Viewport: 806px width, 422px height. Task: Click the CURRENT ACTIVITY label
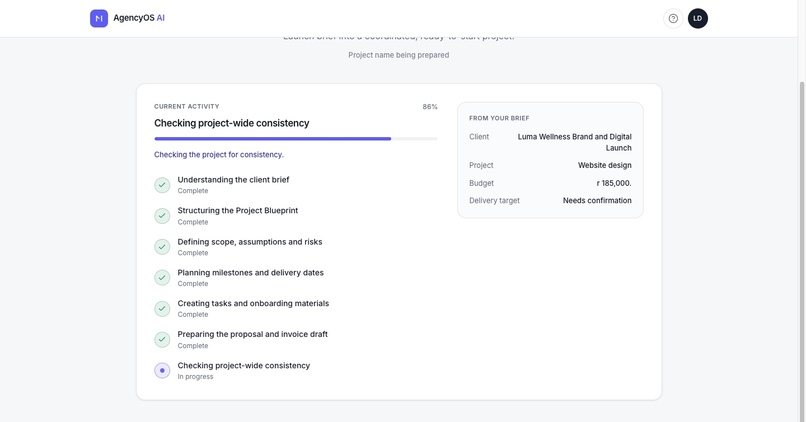tap(187, 106)
